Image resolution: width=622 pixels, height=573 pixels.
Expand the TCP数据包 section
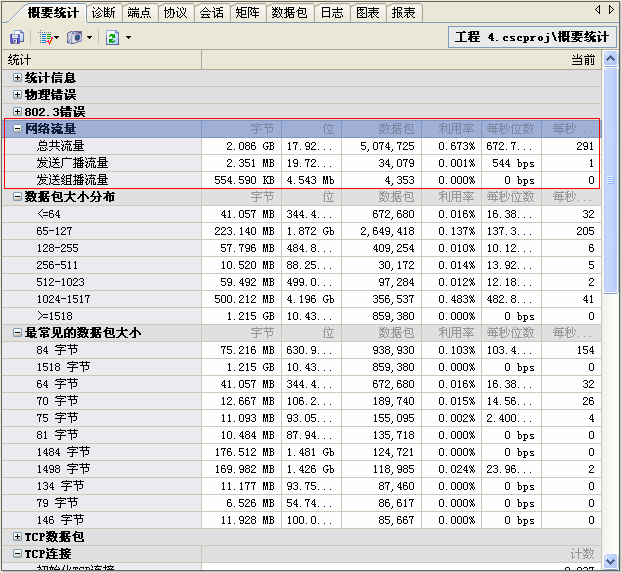(x=17, y=536)
